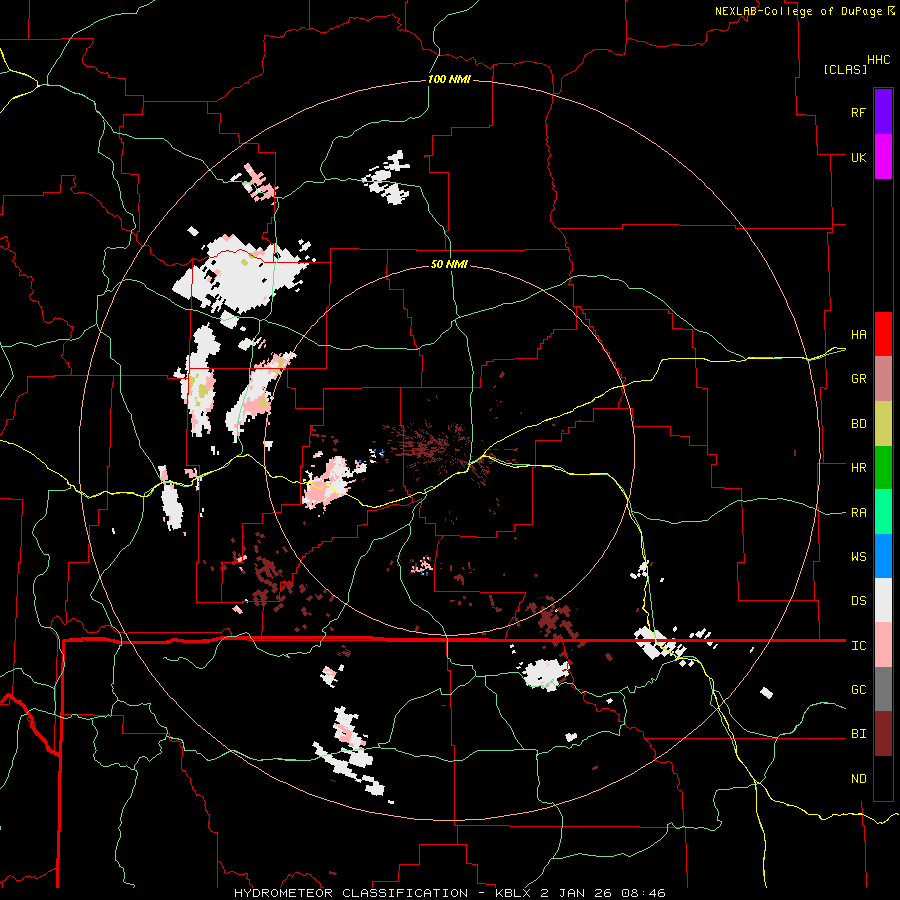900x900 pixels.
Task: Click the BI legend label
Action: [858, 734]
